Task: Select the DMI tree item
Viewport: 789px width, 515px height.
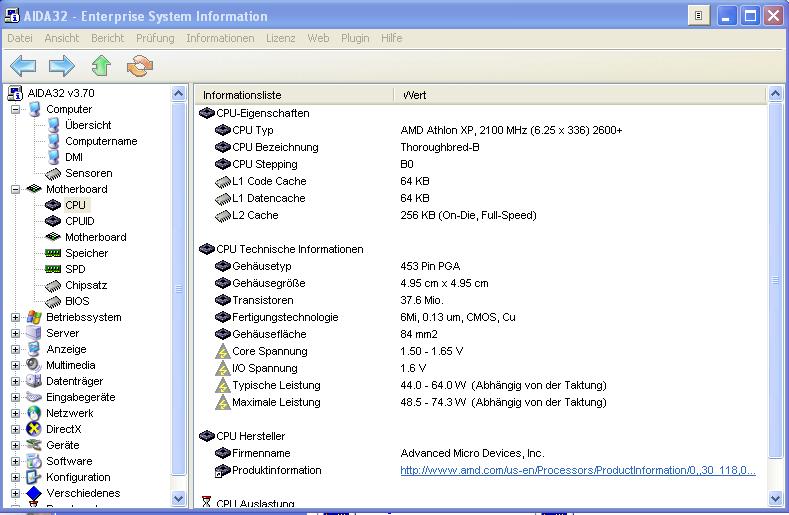Action: coord(73,157)
